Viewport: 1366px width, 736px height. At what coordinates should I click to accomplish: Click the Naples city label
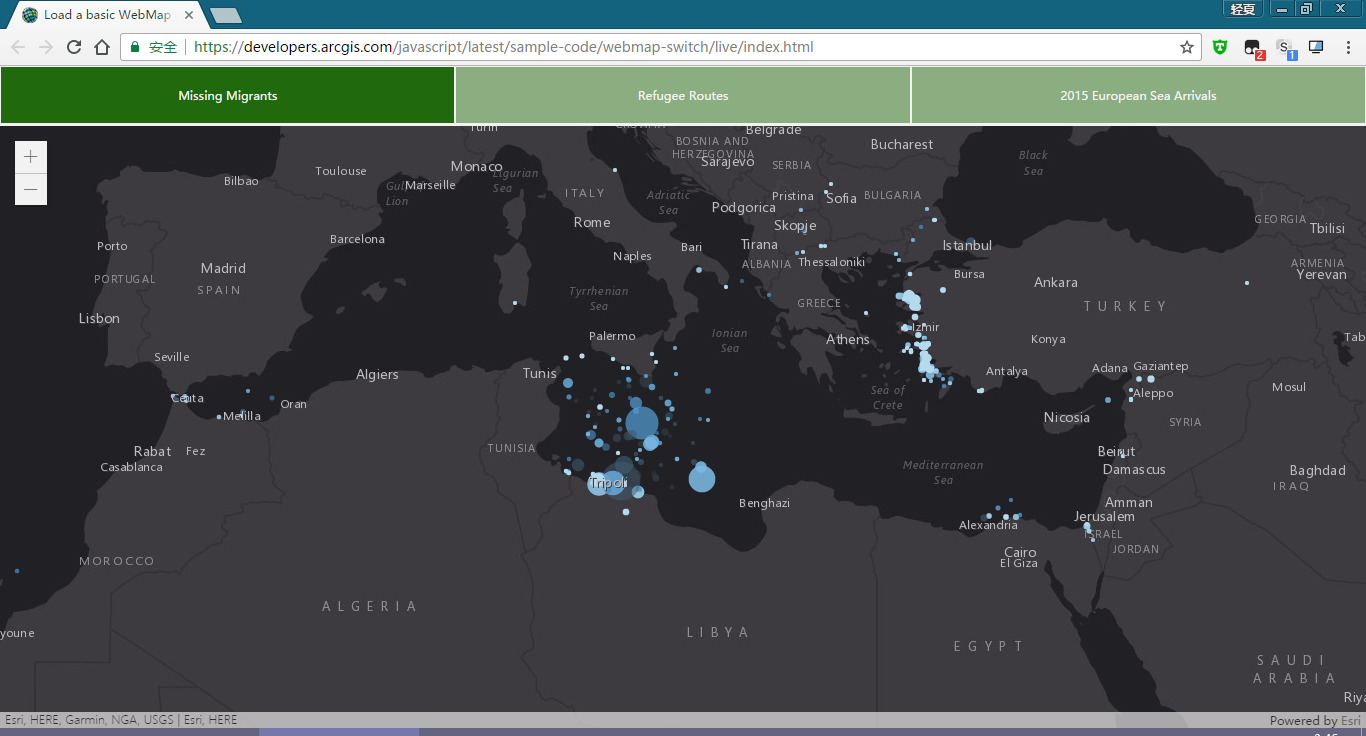(x=632, y=256)
